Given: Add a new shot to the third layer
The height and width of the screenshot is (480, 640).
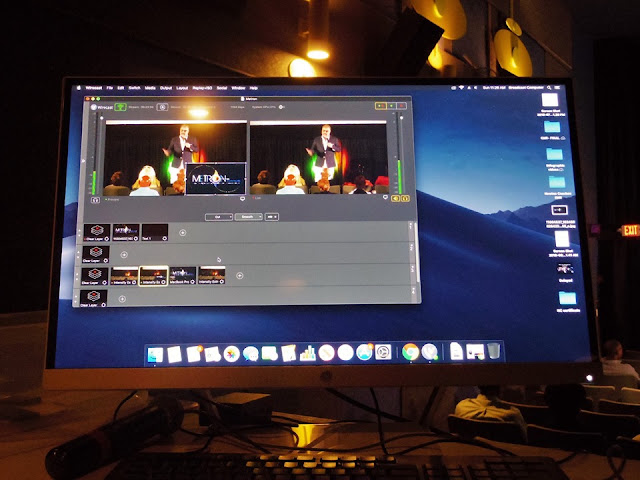Looking at the screenshot, I should click(x=240, y=276).
